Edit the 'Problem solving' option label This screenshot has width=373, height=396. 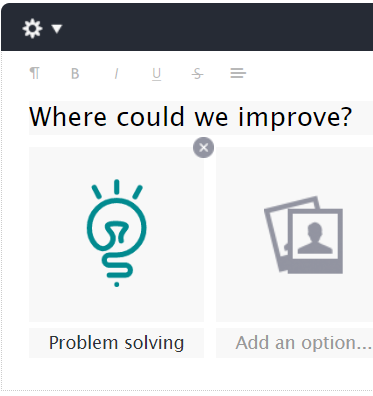coord(116,343)
